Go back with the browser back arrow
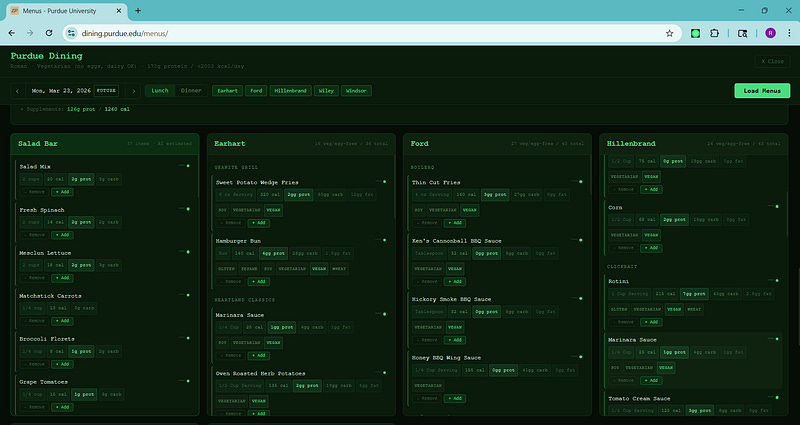 point(11,33)
